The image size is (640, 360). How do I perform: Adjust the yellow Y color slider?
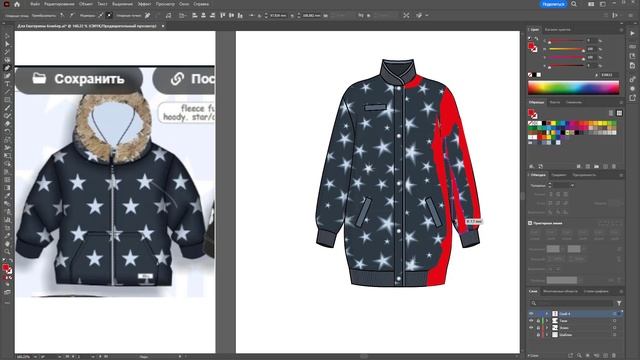point(566,58)
